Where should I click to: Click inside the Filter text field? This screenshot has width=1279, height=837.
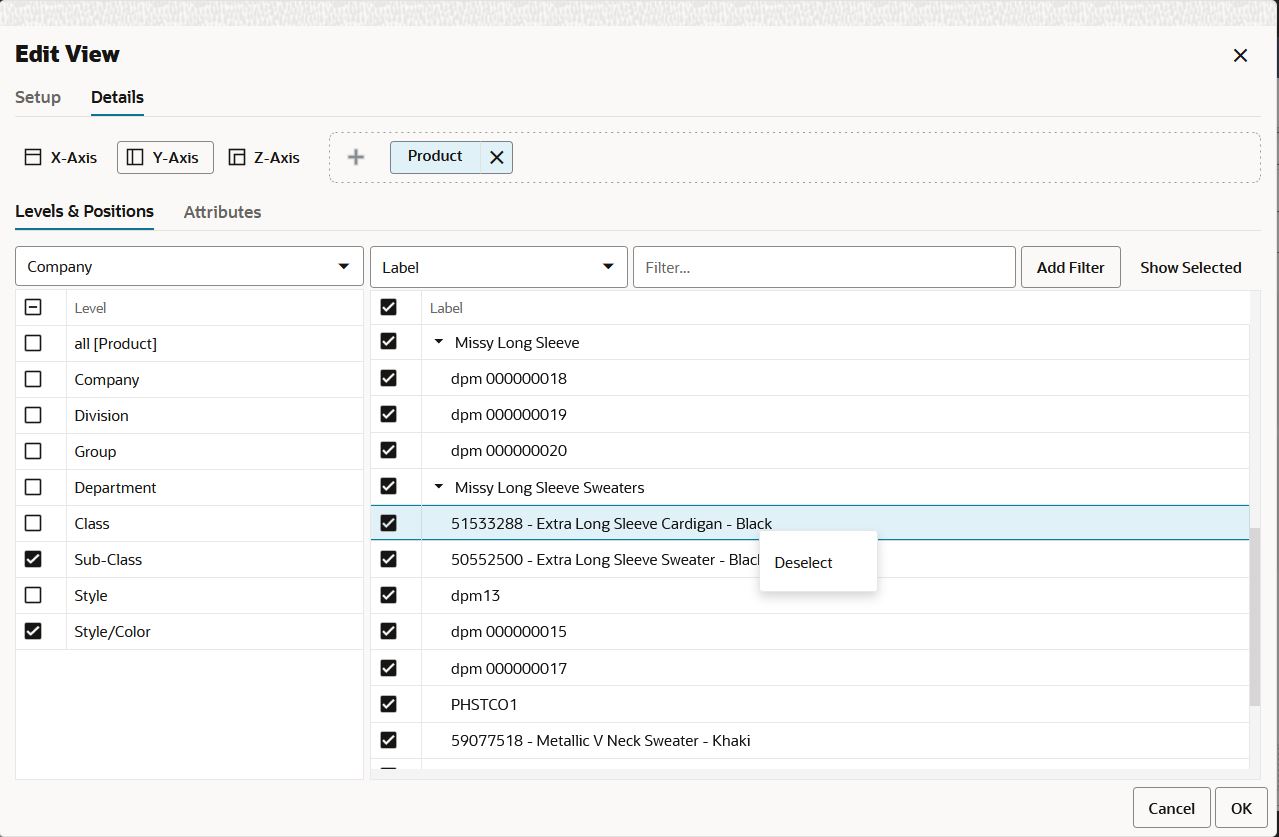click(x=824, y=266)
